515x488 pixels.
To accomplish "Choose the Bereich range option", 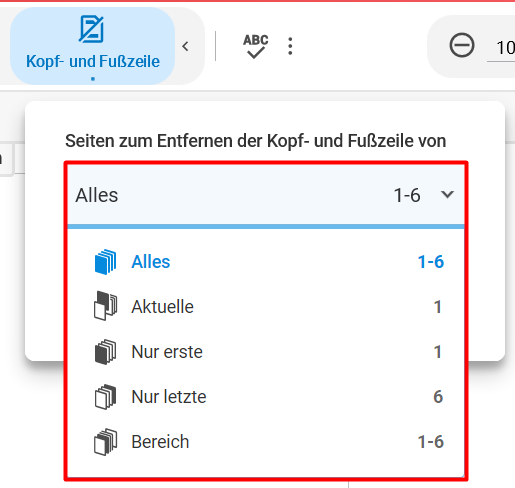I will pyautogui.click(x=266, y=442).
